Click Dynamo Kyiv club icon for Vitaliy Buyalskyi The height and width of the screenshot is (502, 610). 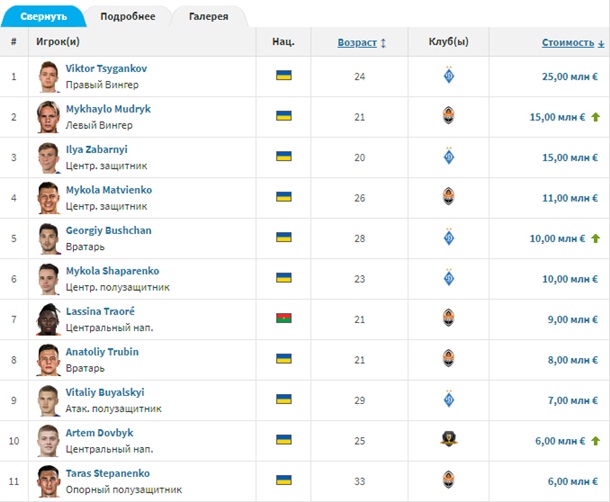click(449, 399)
